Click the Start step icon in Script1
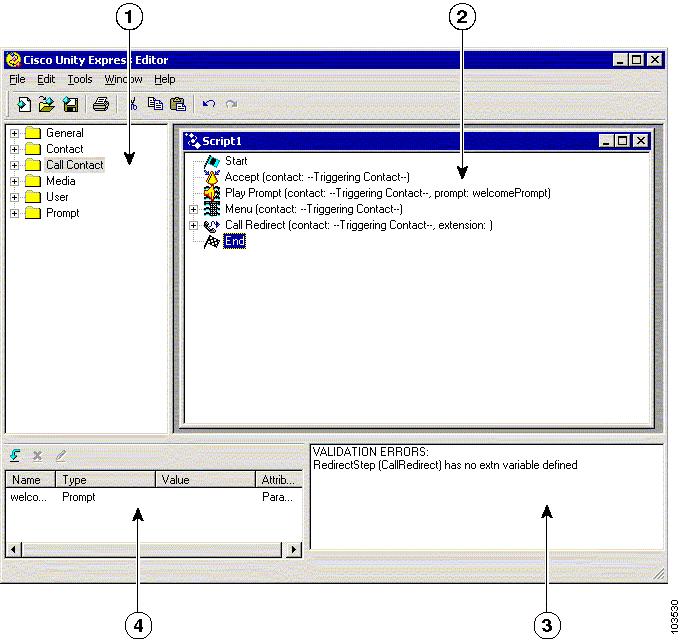Image resolution: width=680 pixels, height=640 pixels. pos(212,162)
